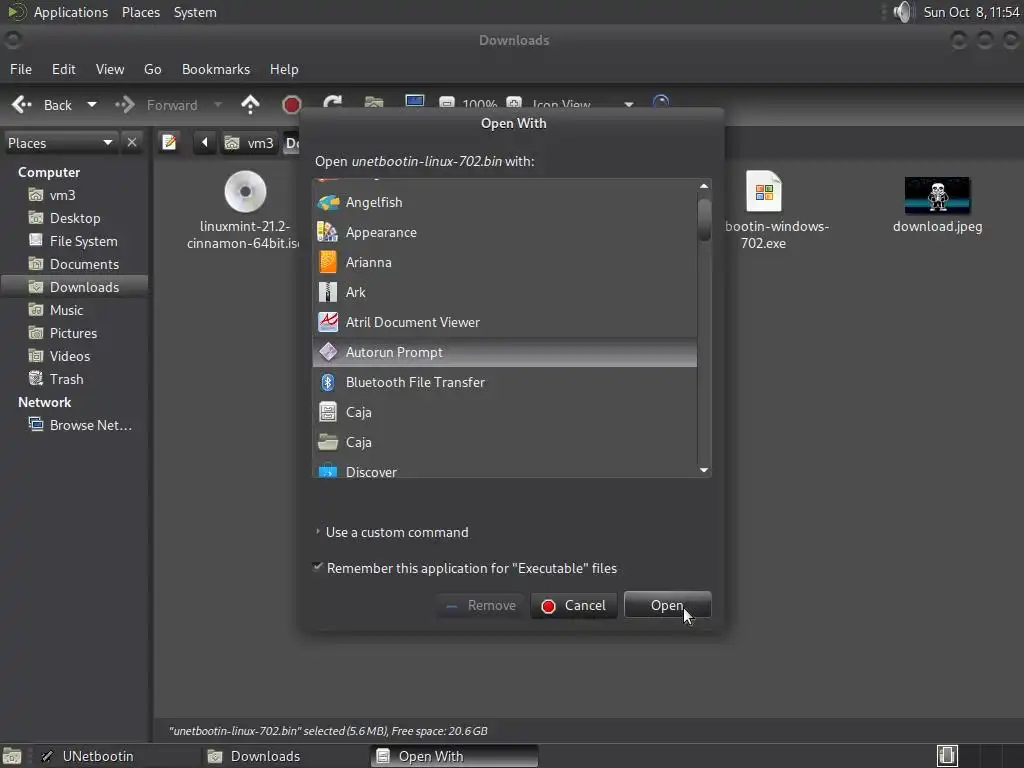Switch to Downloads window in taskbar
The image size is (1024, 768).
(285, 756)
